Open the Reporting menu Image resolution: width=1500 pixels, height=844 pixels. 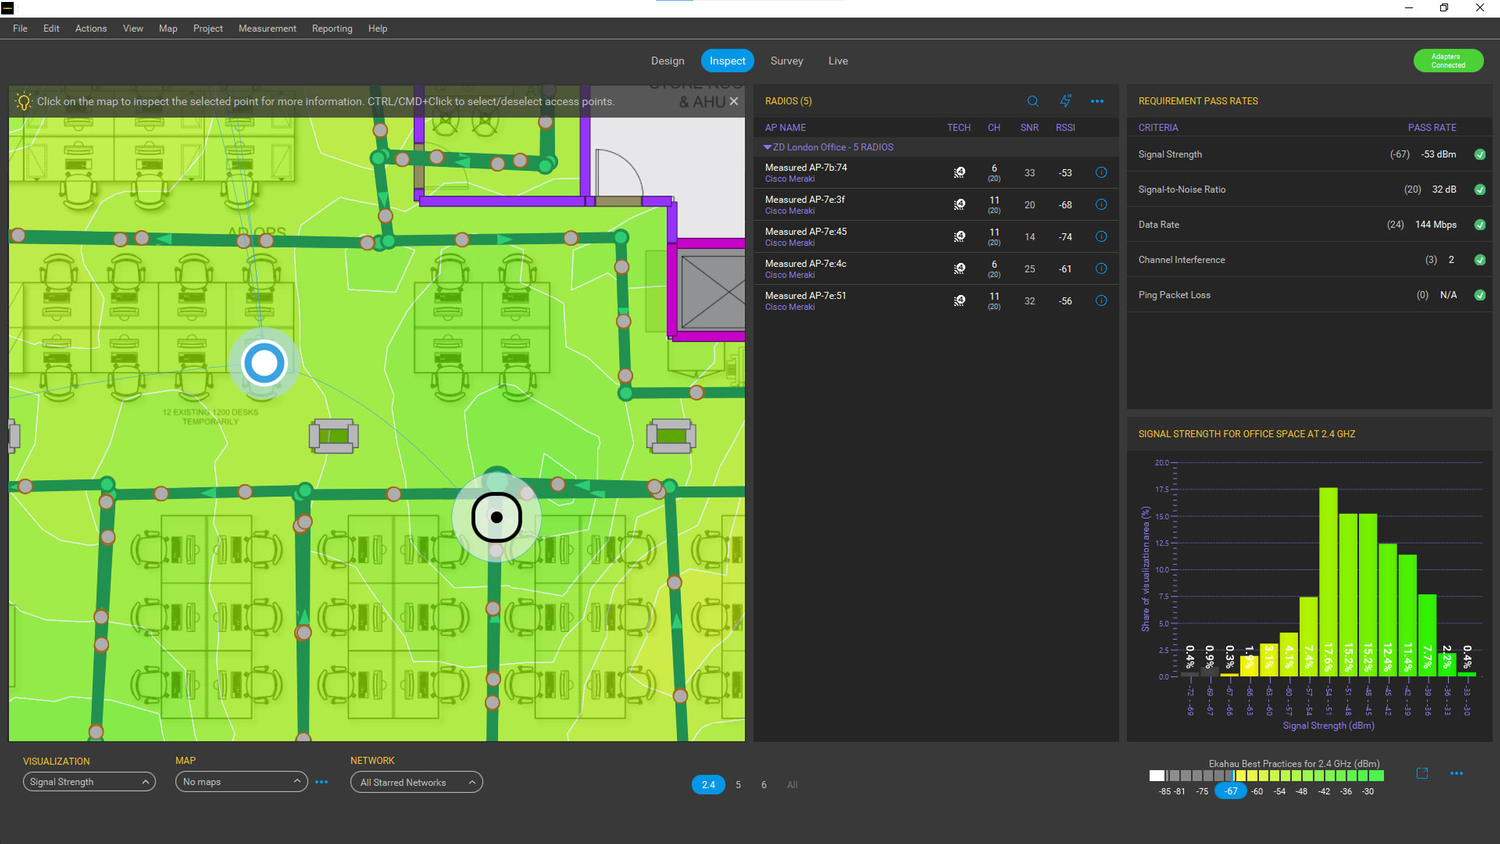tap(331, 28)
